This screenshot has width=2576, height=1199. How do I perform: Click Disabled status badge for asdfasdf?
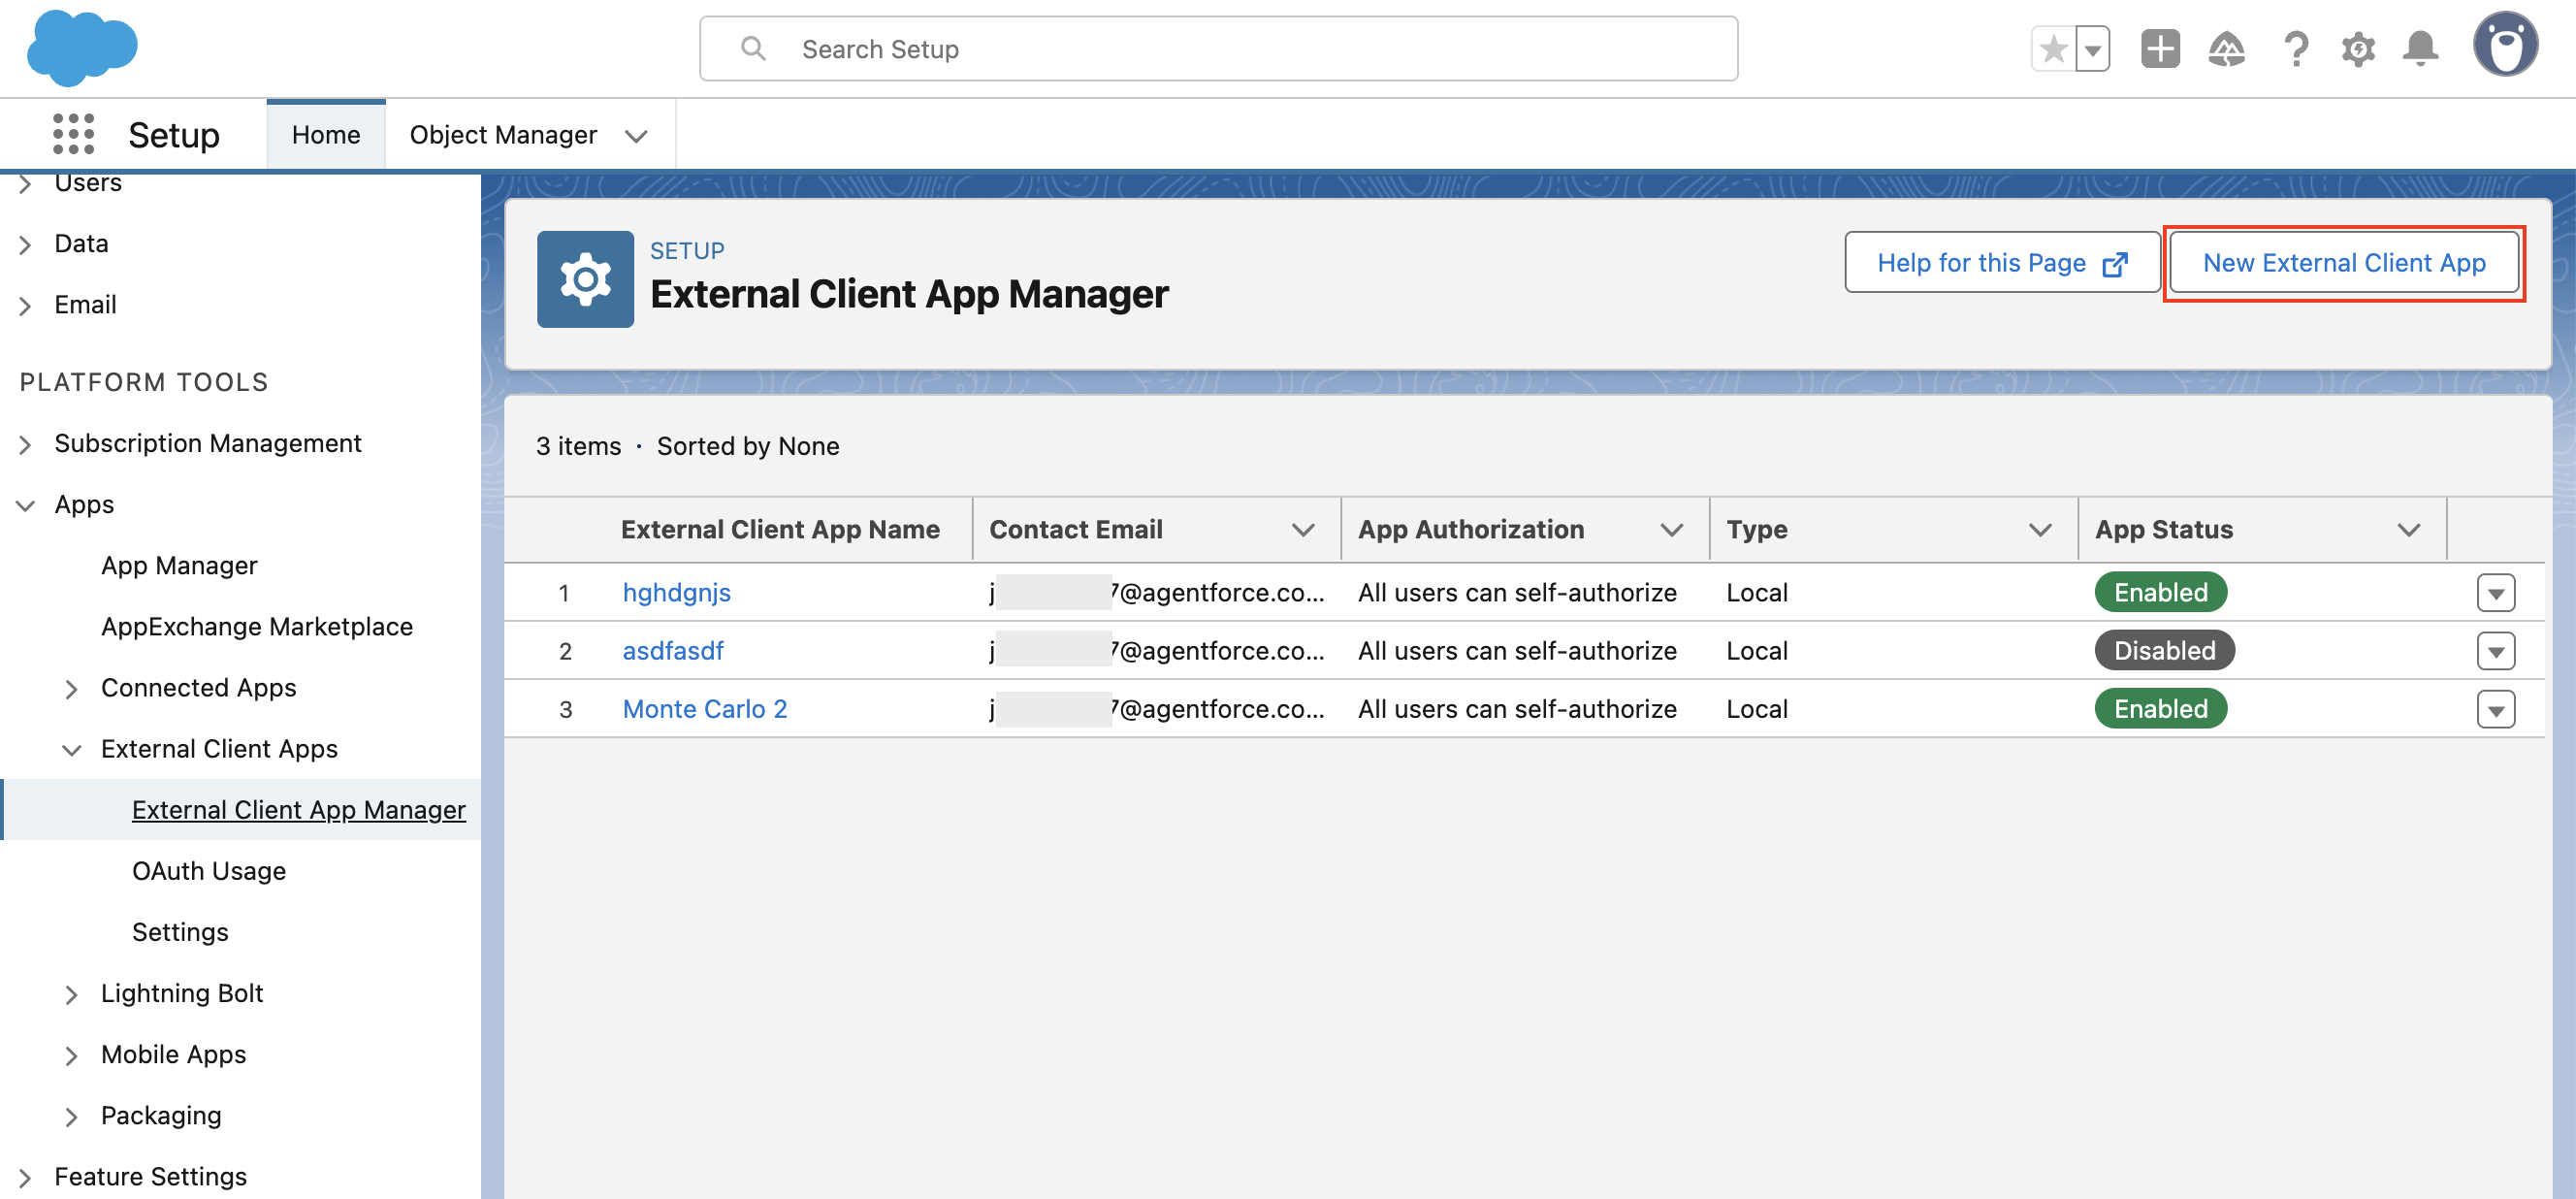point(2165,650)
